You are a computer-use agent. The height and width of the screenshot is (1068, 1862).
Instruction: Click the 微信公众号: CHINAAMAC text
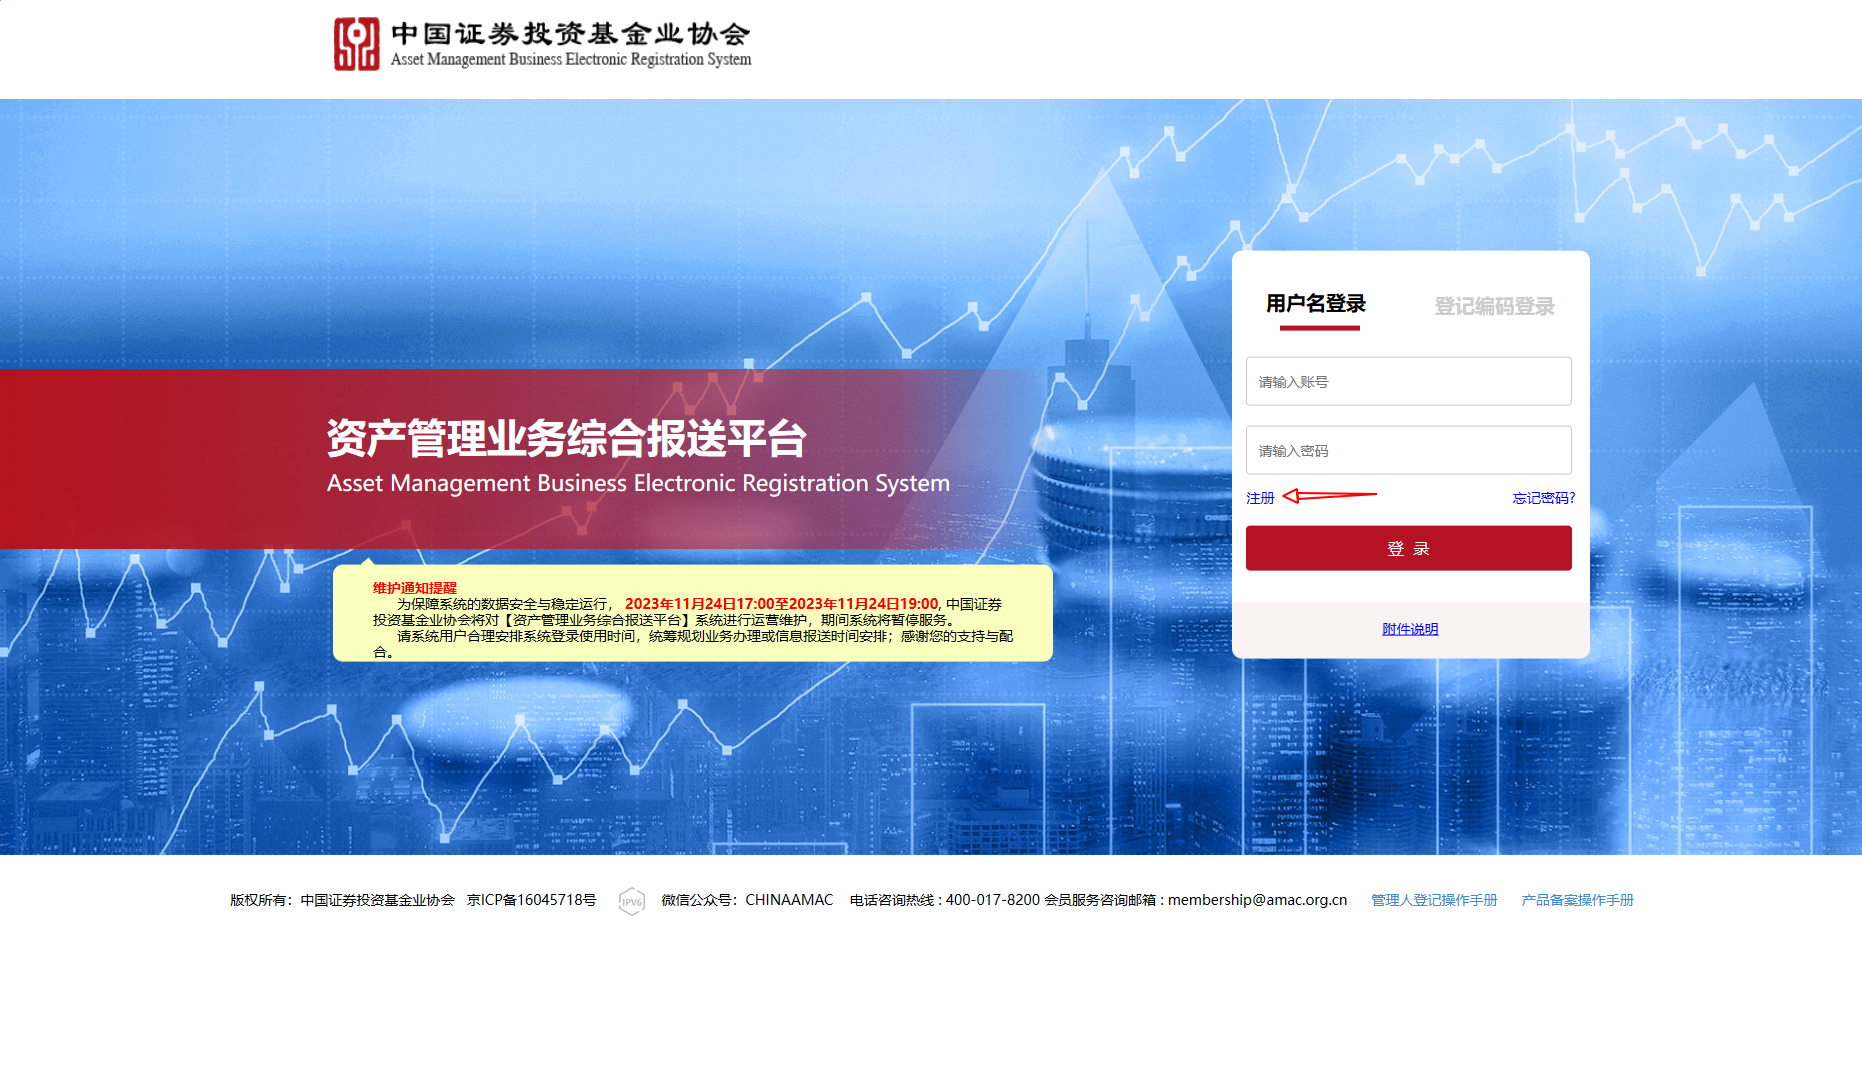[747, 900]
